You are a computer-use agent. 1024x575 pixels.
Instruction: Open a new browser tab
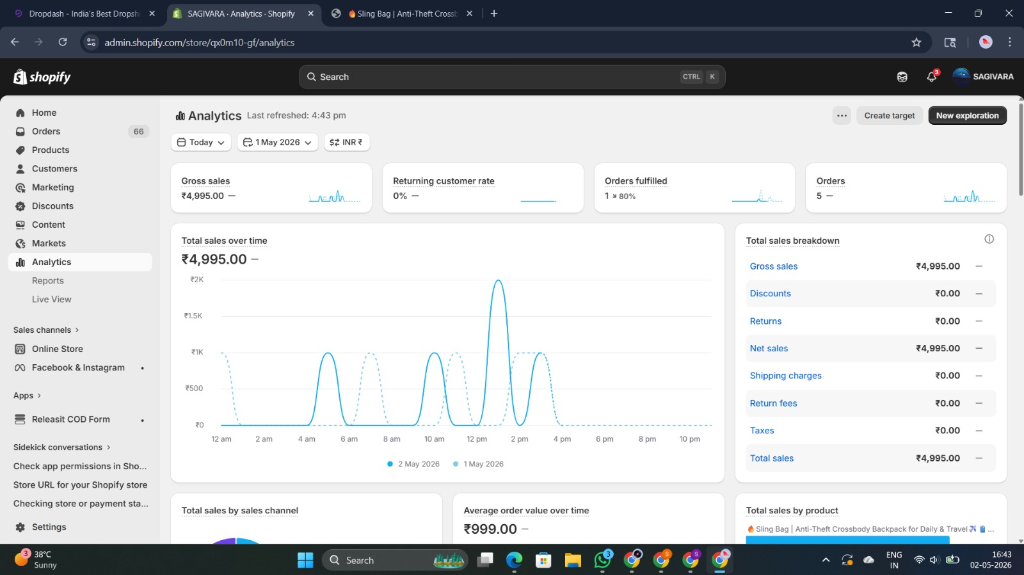pyautogui.click(x=494, y=14)
